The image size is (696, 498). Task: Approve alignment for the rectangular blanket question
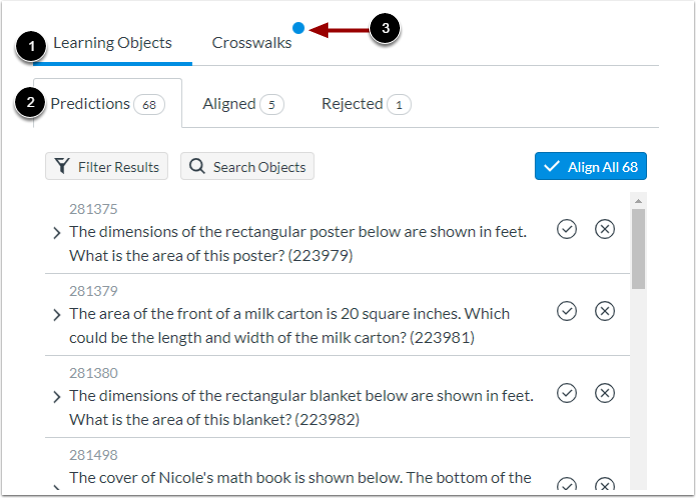click(x=567, y=393)
